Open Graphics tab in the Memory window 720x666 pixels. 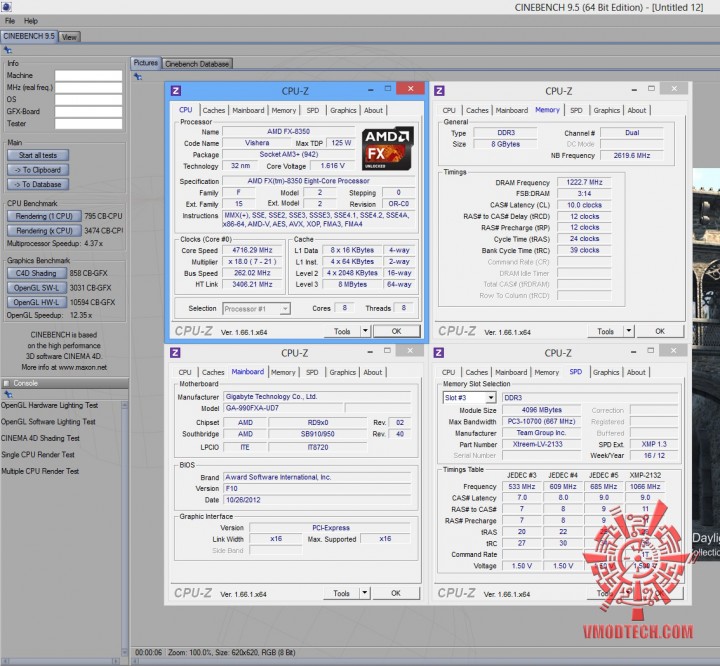tap(606, 110)
